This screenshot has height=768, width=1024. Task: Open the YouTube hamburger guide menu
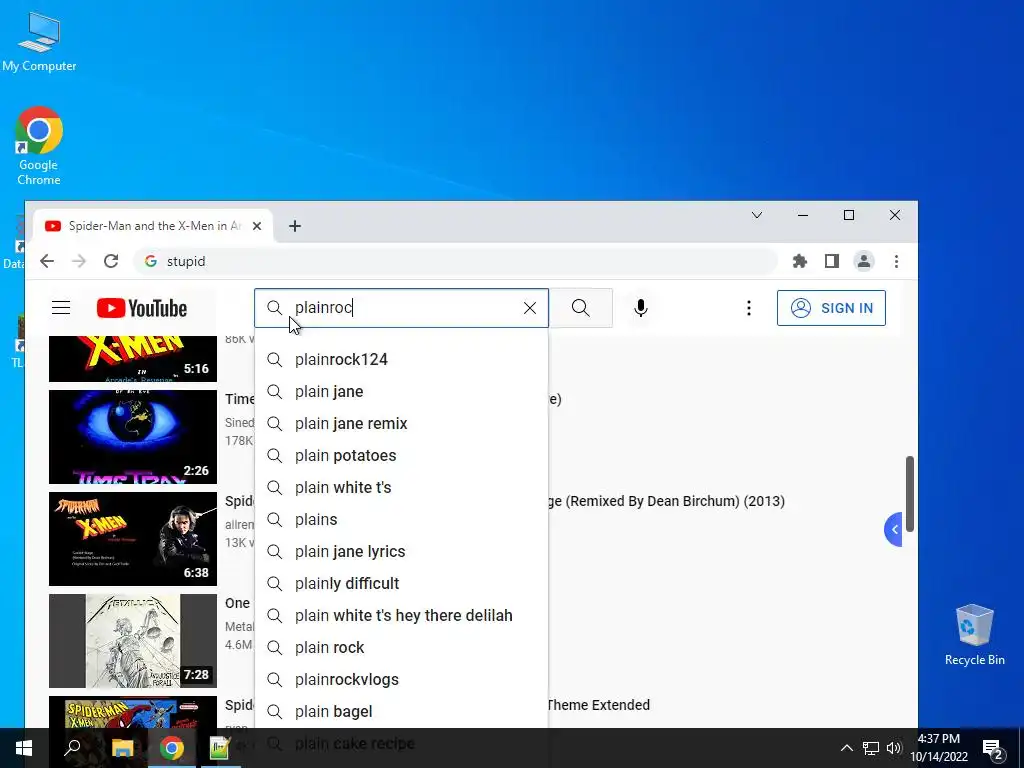[61, 308]
